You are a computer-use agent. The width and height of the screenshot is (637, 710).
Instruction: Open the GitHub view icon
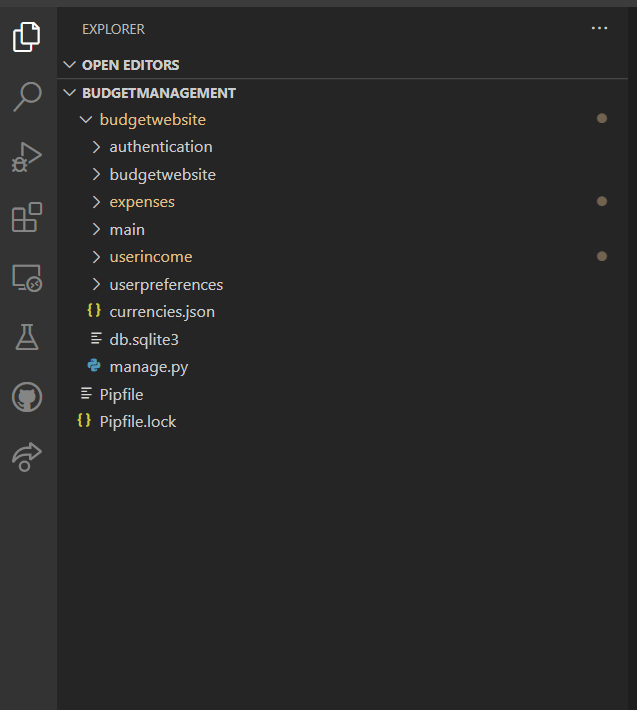click(27, 397)
